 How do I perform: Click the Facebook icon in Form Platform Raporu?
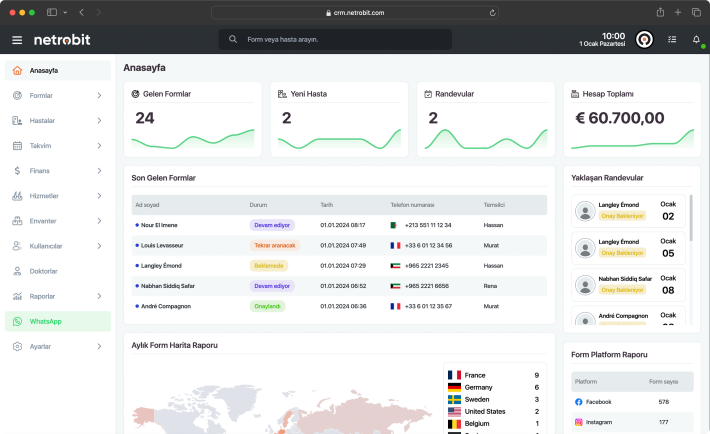pos(578,401)
